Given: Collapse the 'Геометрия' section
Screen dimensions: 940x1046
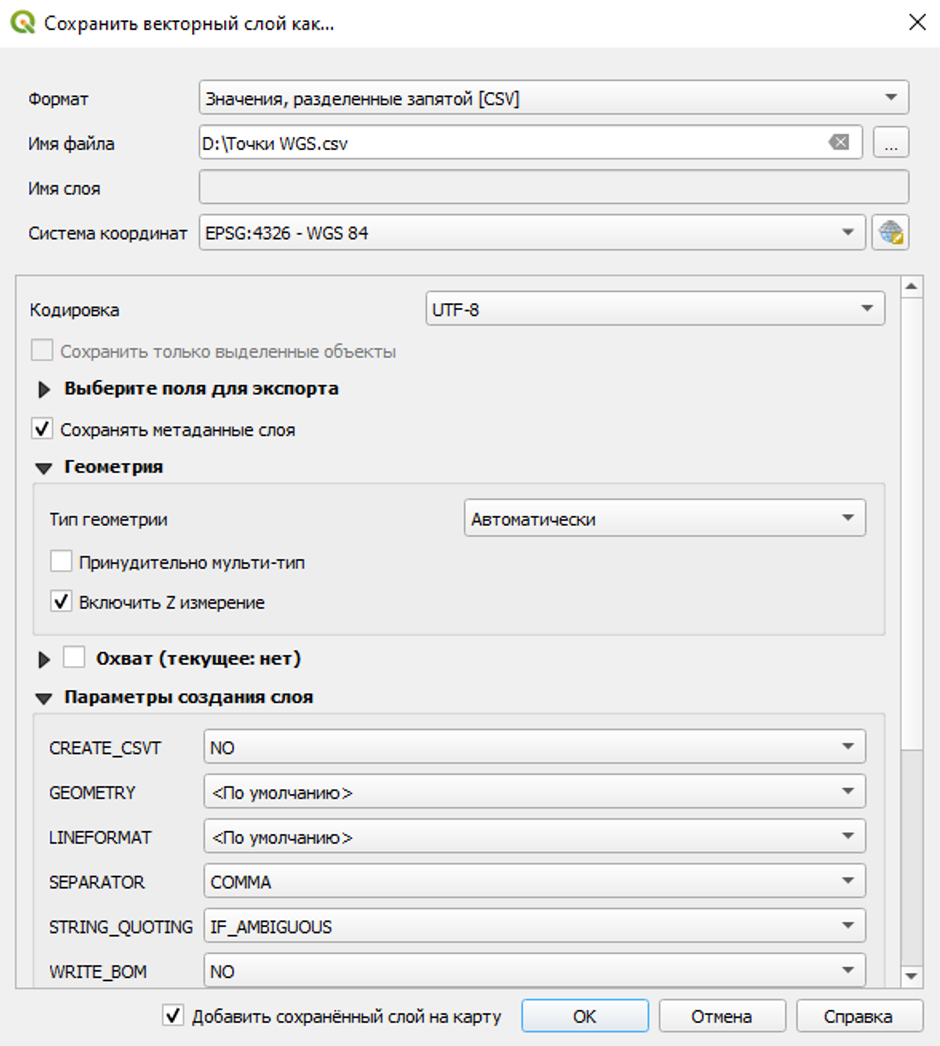Looking at the screenshot, I should click(44, 467).
